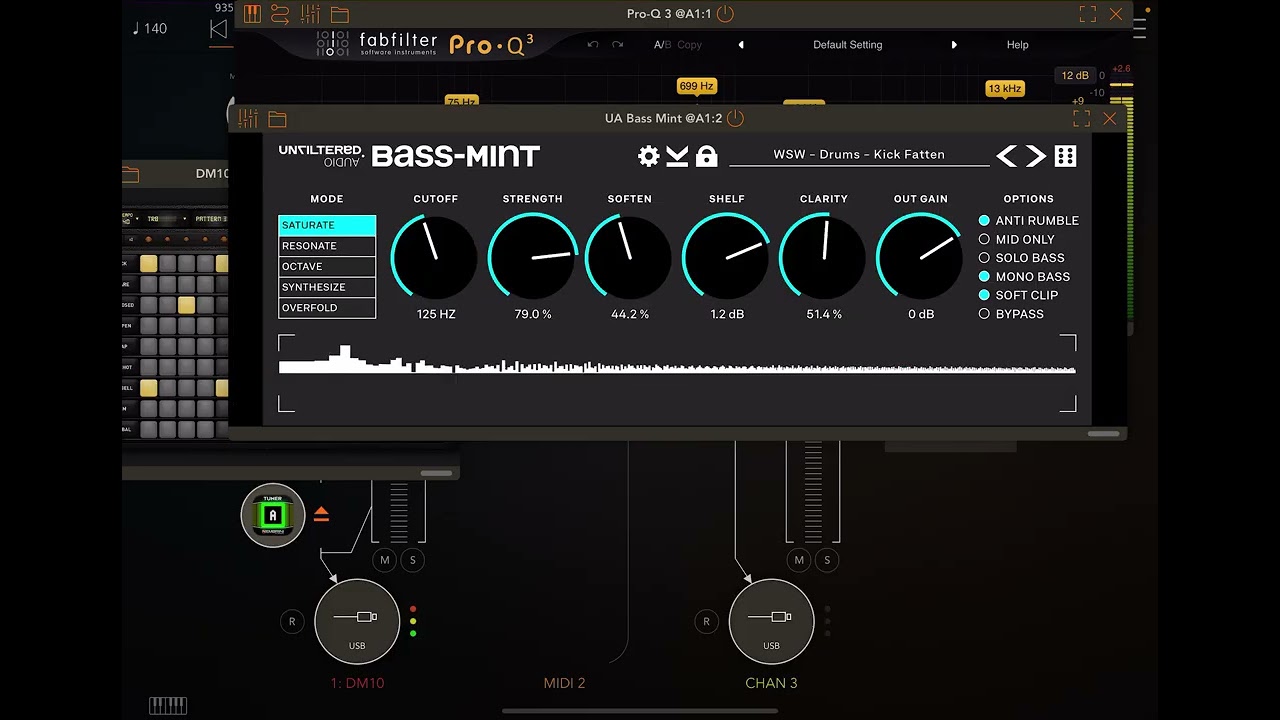Viewport: 1280px width, 720px height.
Task: Open Pro-Q 3 Help menu
Action: [1017, 45]
